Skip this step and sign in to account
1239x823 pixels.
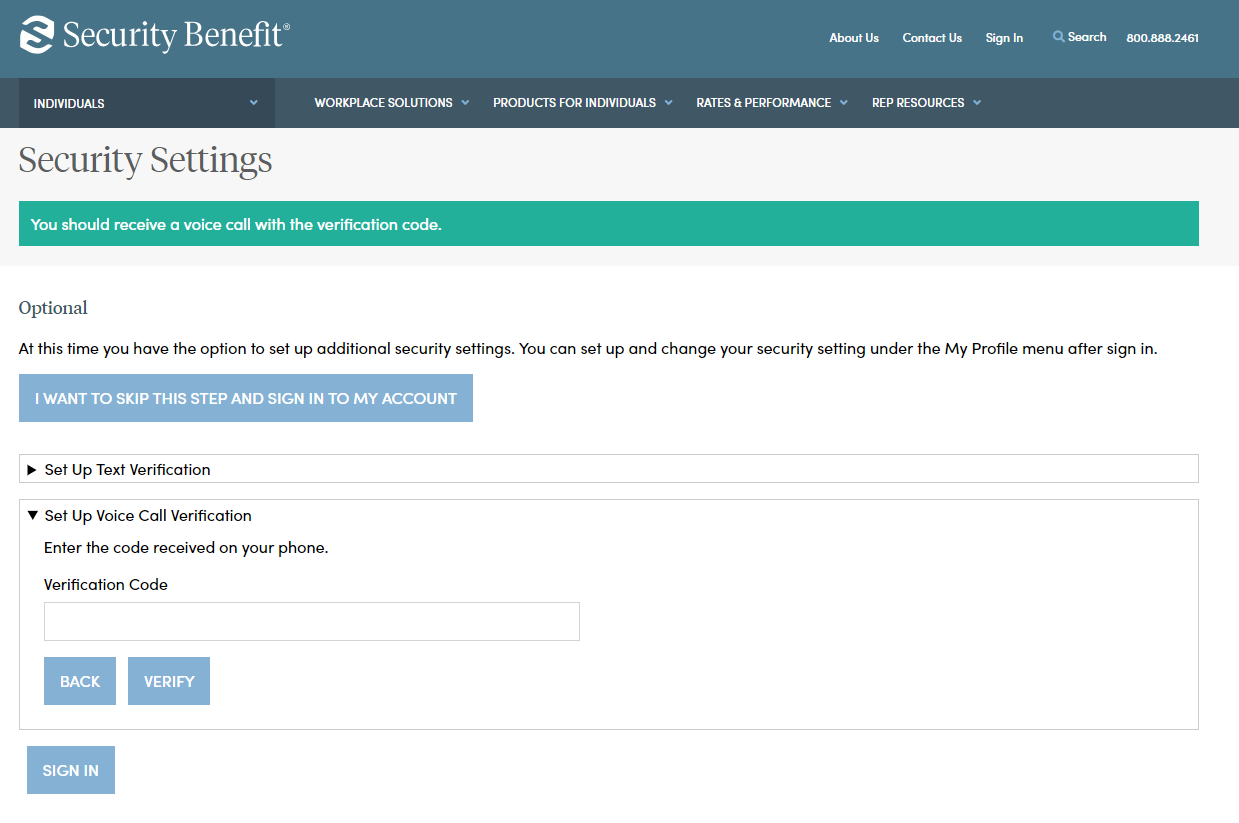pos(246,398)
